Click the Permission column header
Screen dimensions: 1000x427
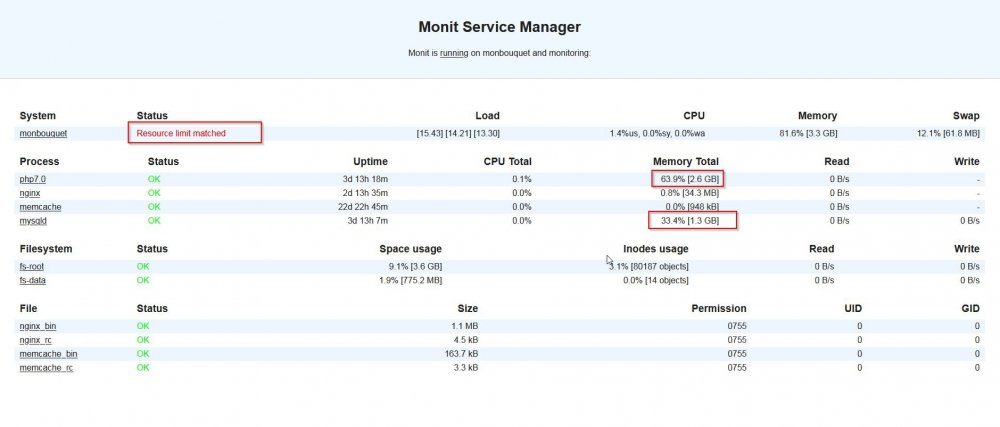(x=718, y=308)
